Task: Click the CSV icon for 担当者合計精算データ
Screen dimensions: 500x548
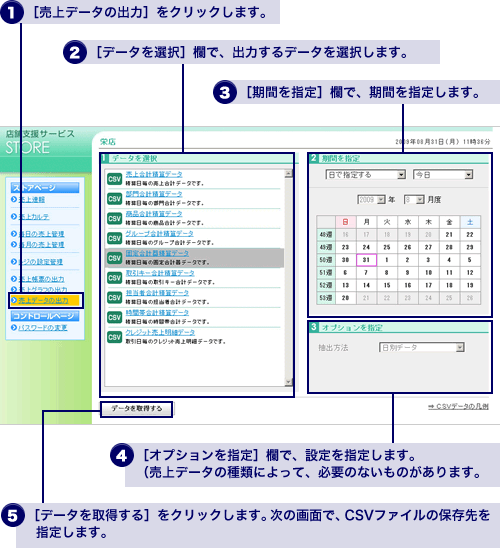Action: click(x=114, y=297)
